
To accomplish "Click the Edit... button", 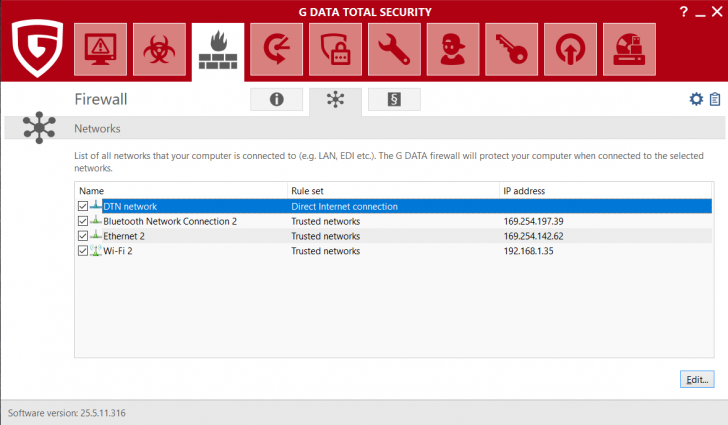I will pyautogui.click(x=697, y=379).
